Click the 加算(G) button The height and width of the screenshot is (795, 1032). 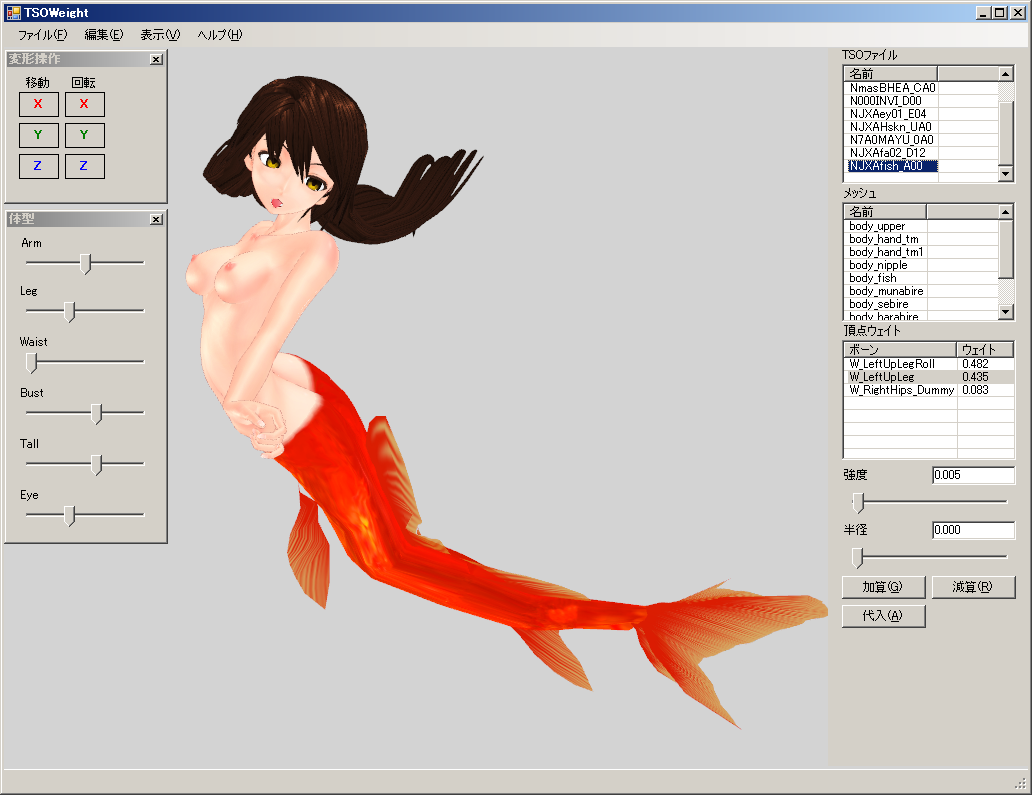883,587
